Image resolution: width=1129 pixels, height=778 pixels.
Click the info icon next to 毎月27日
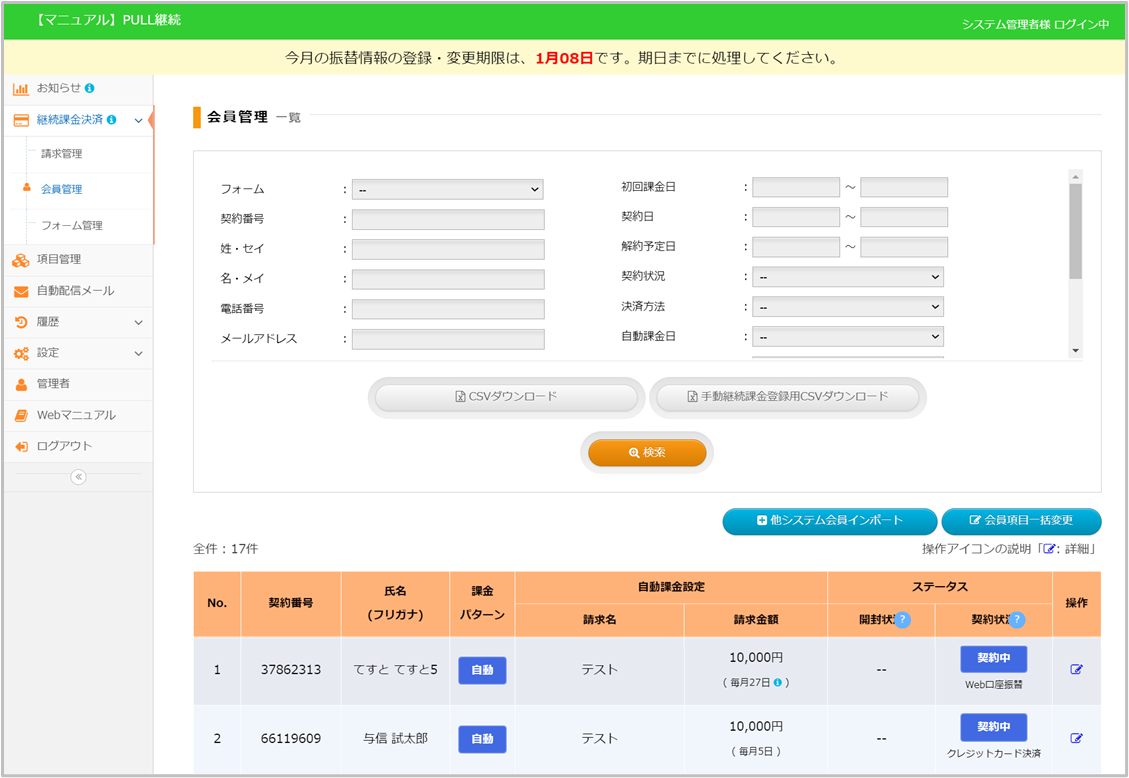(778, 681)
